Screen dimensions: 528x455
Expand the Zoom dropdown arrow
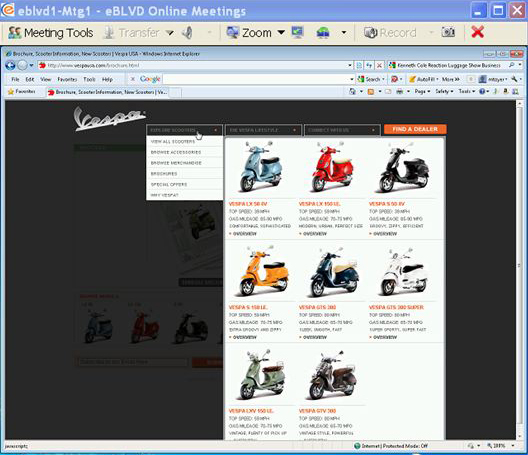(x=281, y=33)
